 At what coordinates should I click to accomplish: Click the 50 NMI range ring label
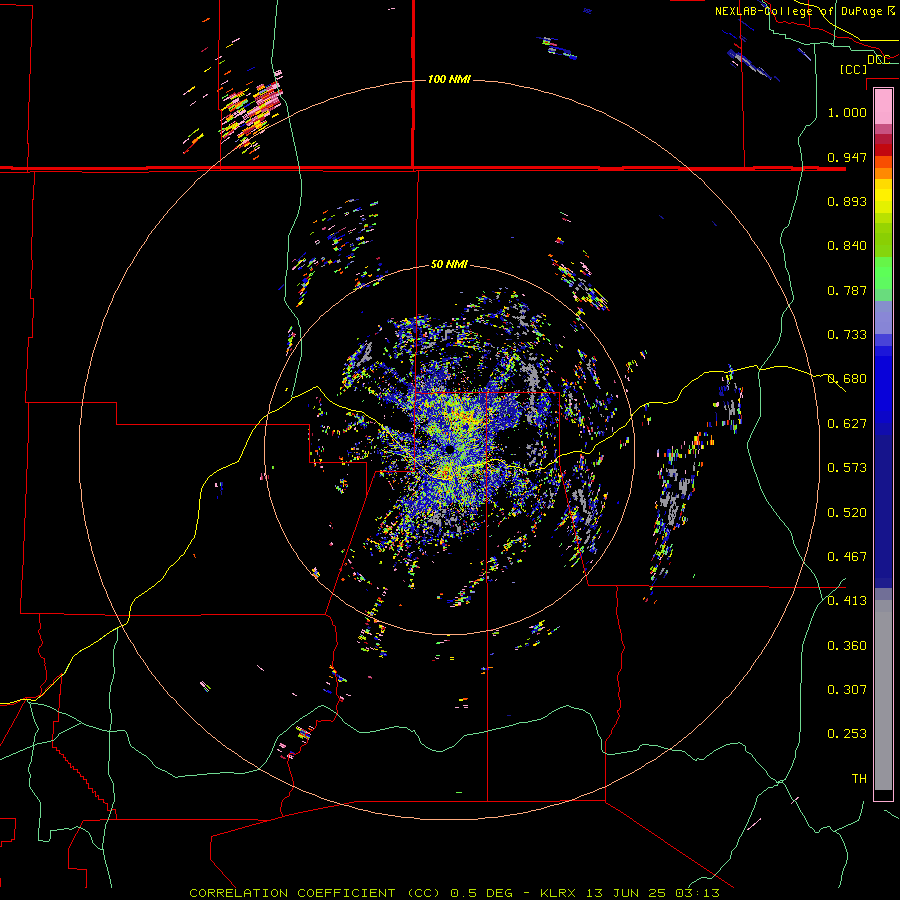(x=449, y=264)
